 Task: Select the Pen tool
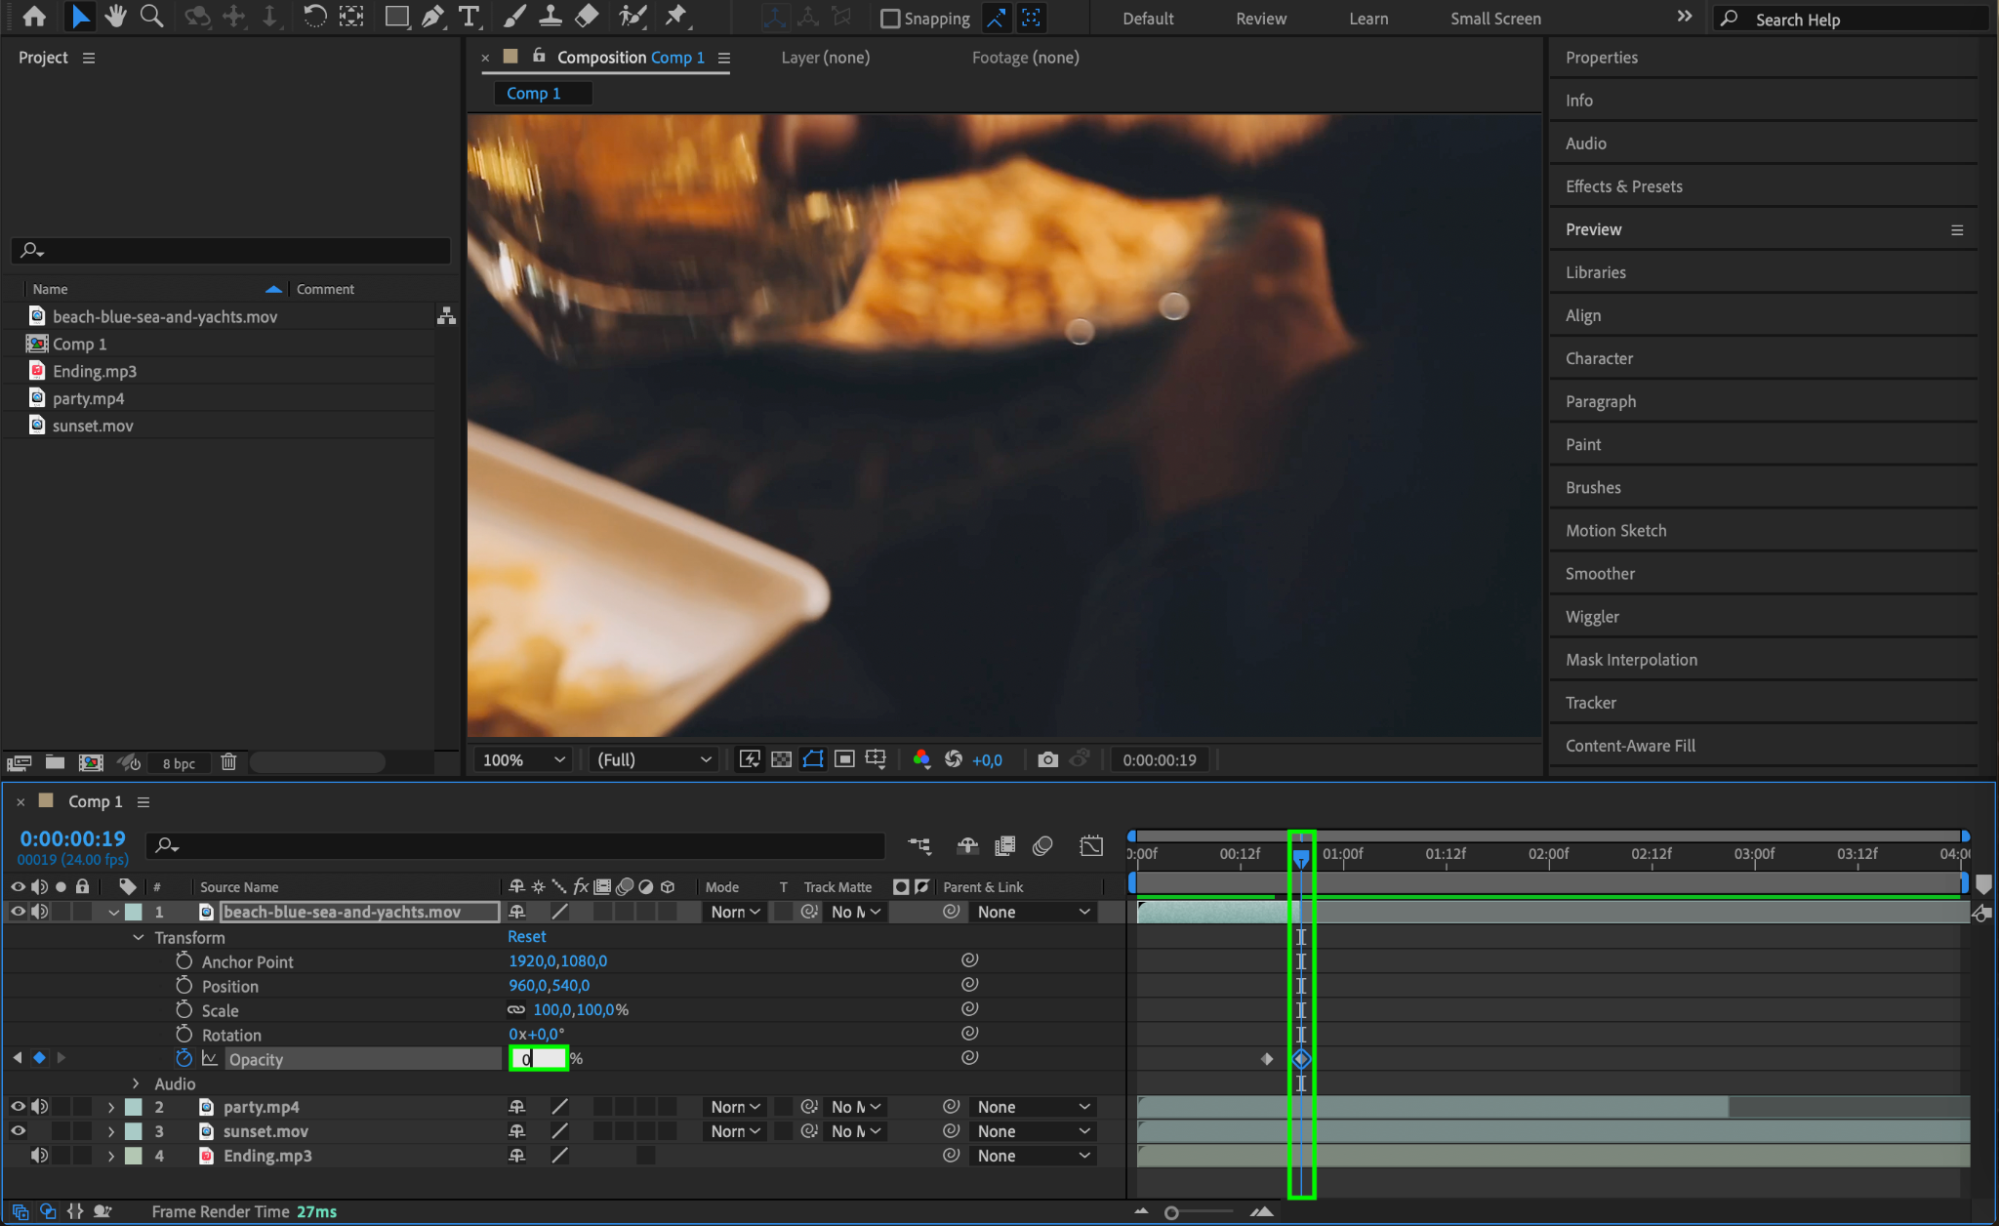click(x=432, y=16)
